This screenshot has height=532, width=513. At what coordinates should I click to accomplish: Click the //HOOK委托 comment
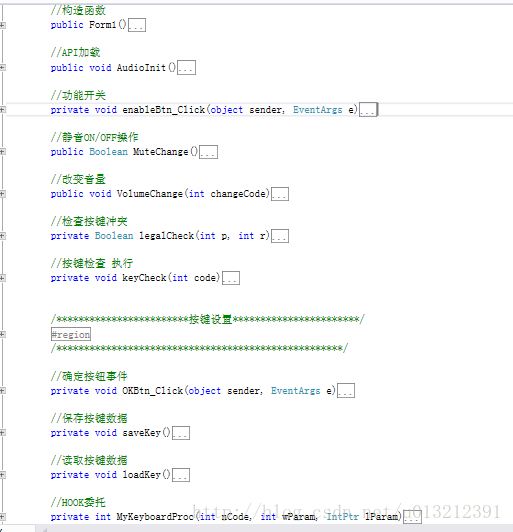[78, 502]
